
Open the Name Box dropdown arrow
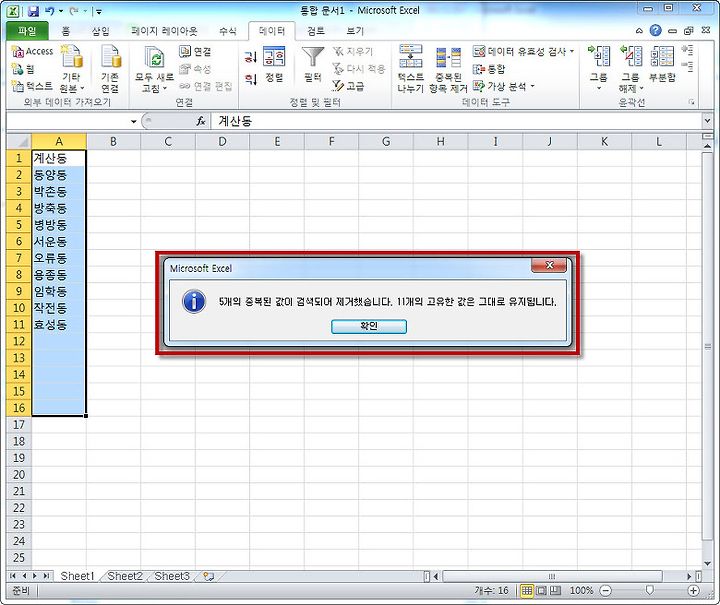tap(134, 122)
